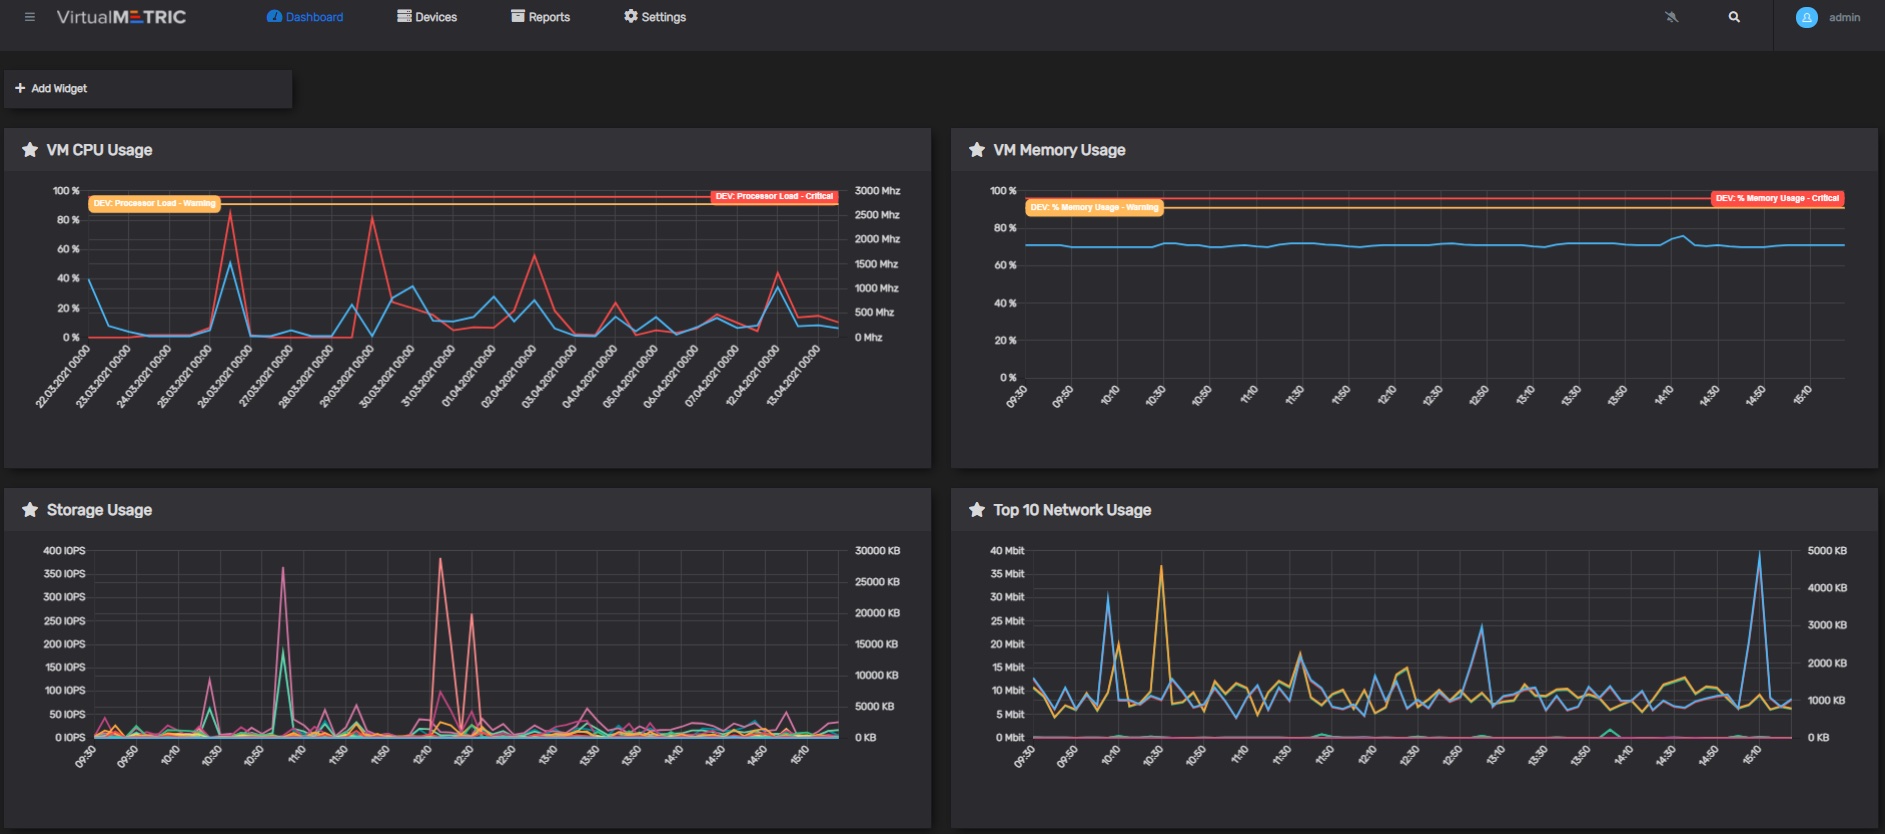This screenshot has width=1885, height=834.
Task: Click the Add Widget button
Action: [x=51, y=89]
